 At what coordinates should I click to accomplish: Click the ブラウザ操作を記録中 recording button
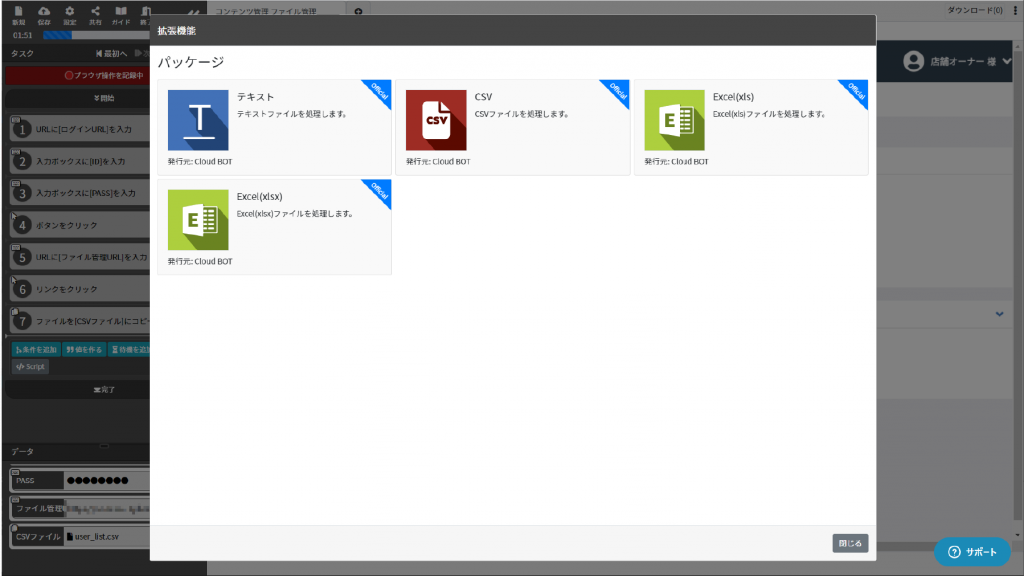point(78,75)
